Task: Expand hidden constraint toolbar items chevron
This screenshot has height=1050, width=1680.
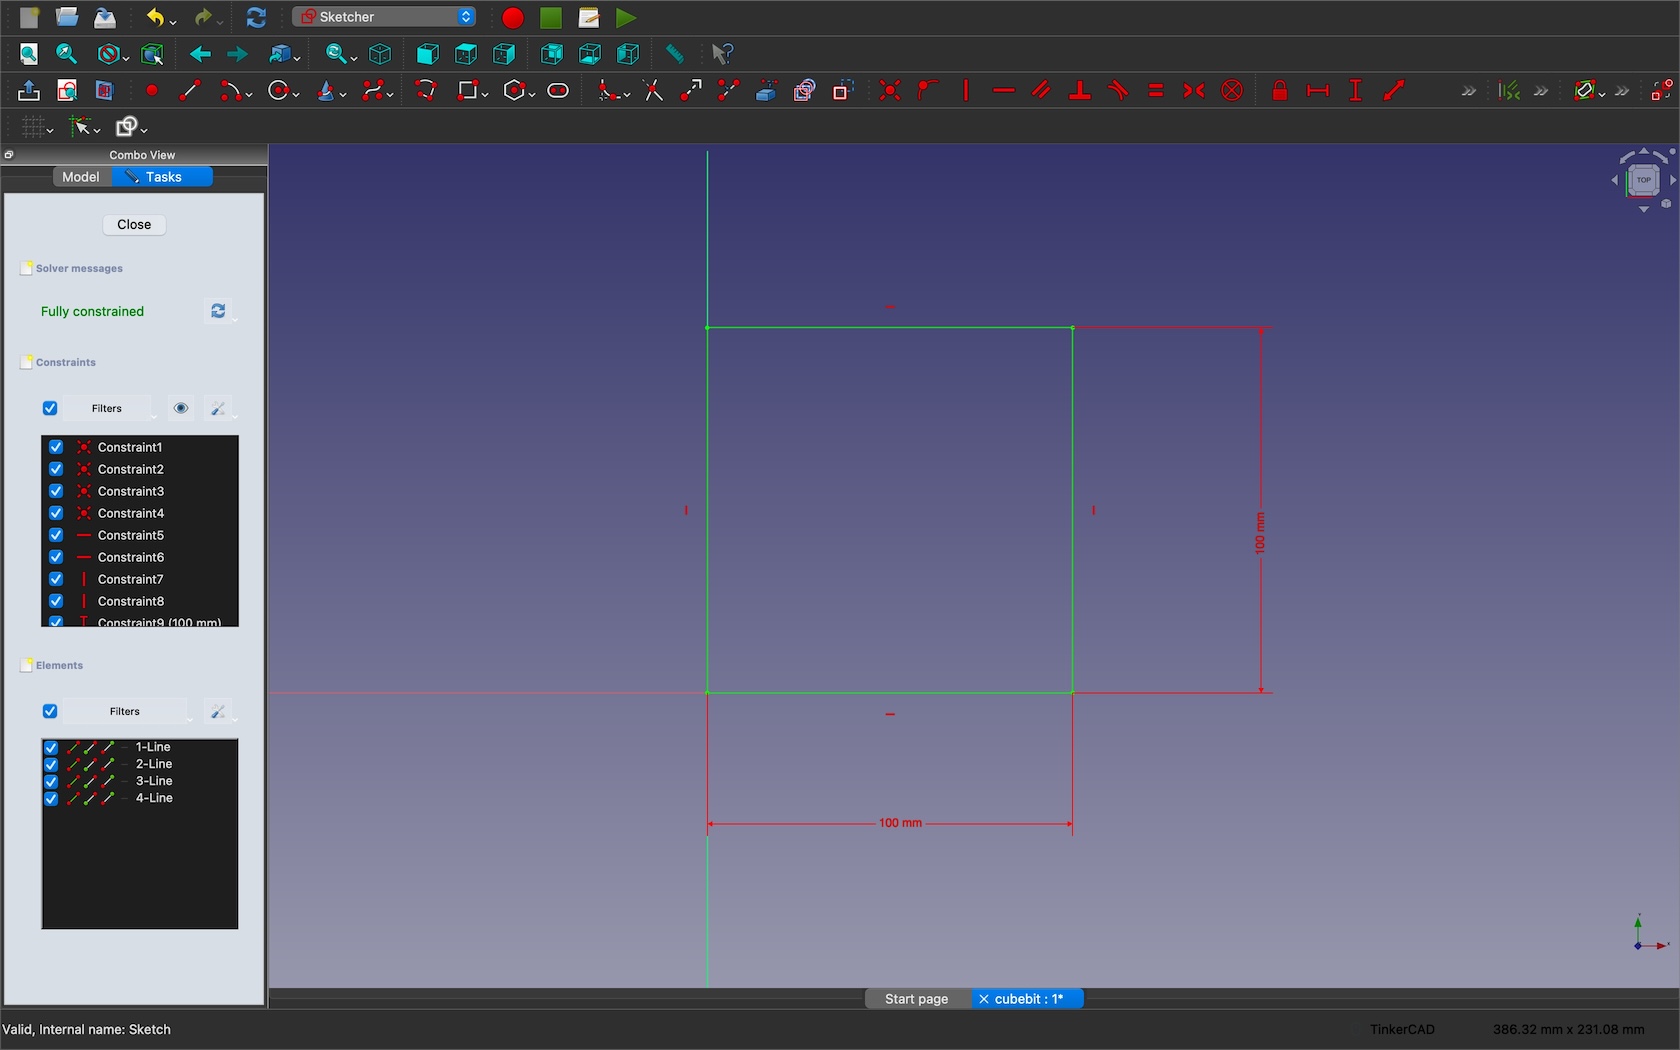Action: point(1468,91)
